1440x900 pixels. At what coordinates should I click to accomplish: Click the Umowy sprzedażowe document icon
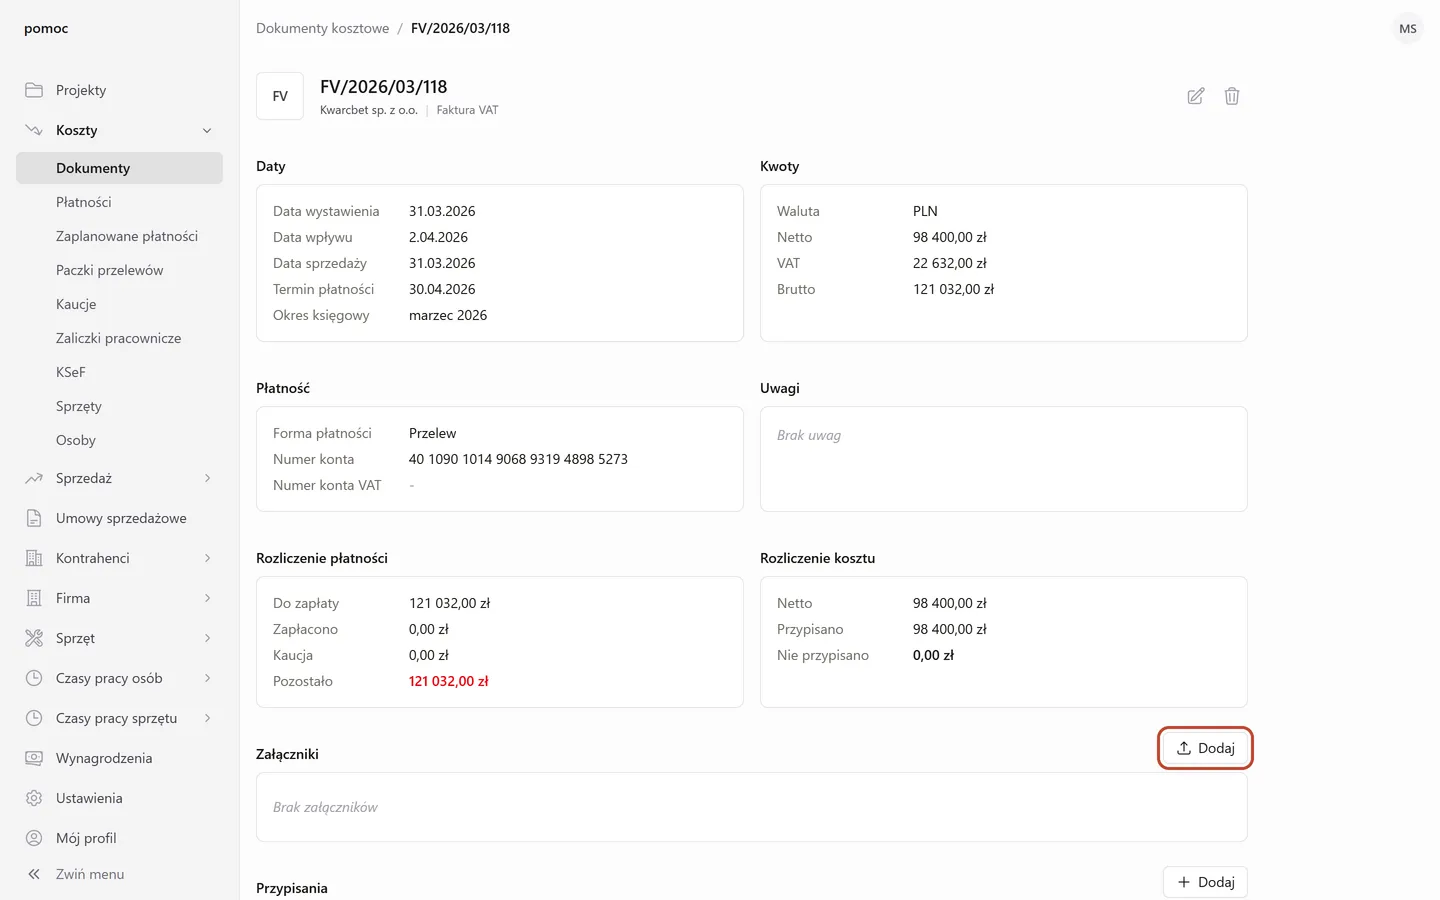click(x=34, y=518)
